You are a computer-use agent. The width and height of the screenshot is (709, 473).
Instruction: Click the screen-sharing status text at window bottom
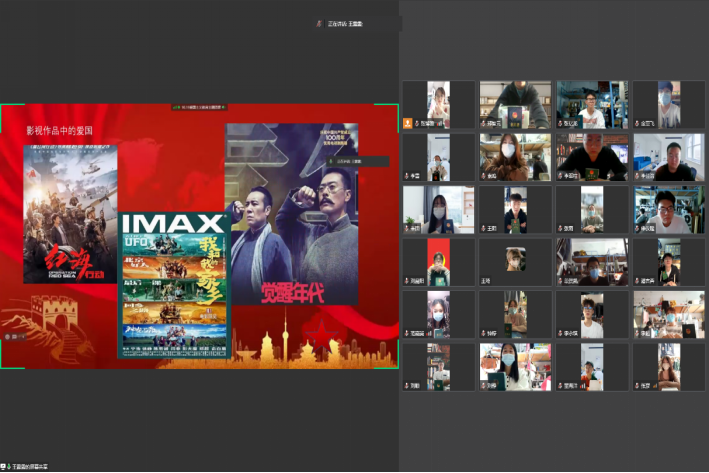(x=29, y=466)
